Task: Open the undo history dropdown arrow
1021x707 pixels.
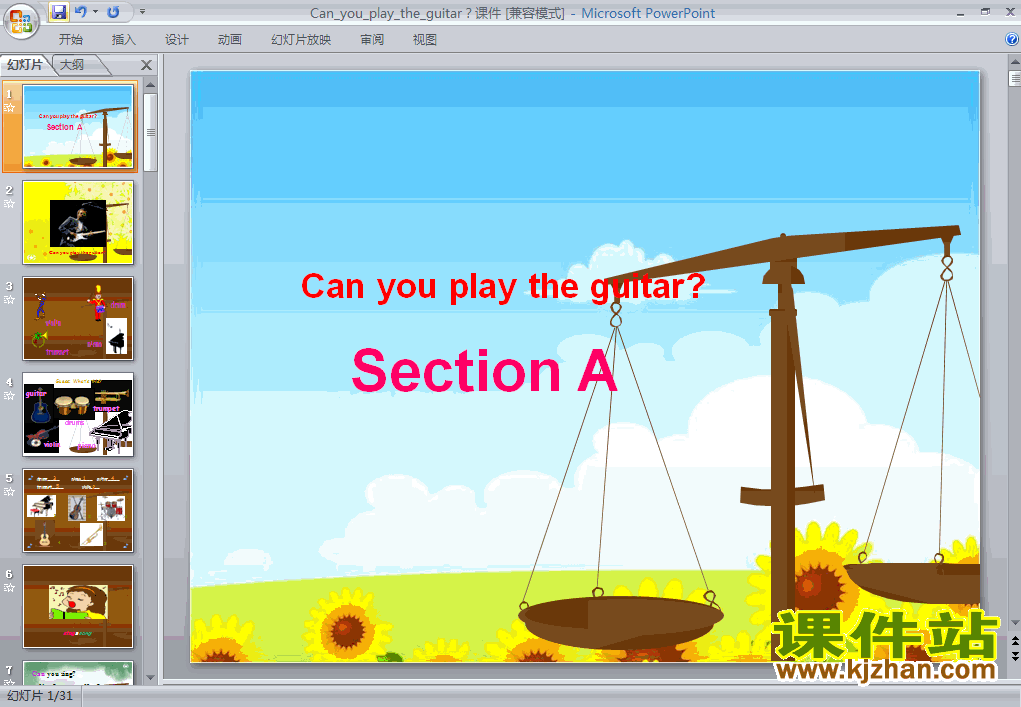Action: pyautogui.click(x=96, y=12)
